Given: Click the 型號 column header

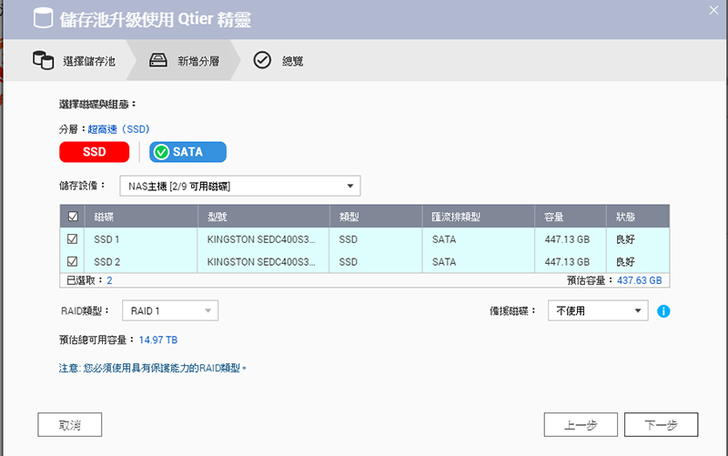Looking at the screenshot, I should pos(218,216).
